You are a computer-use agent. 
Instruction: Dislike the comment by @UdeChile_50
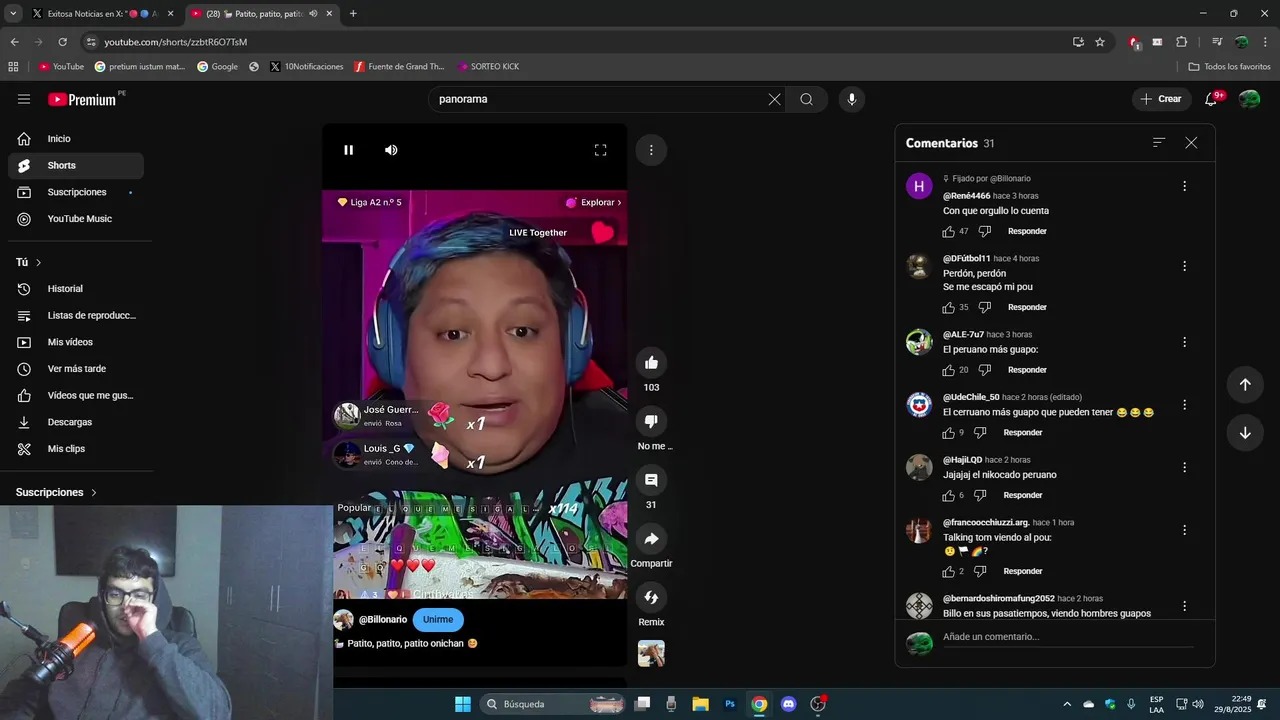point(980,433)
